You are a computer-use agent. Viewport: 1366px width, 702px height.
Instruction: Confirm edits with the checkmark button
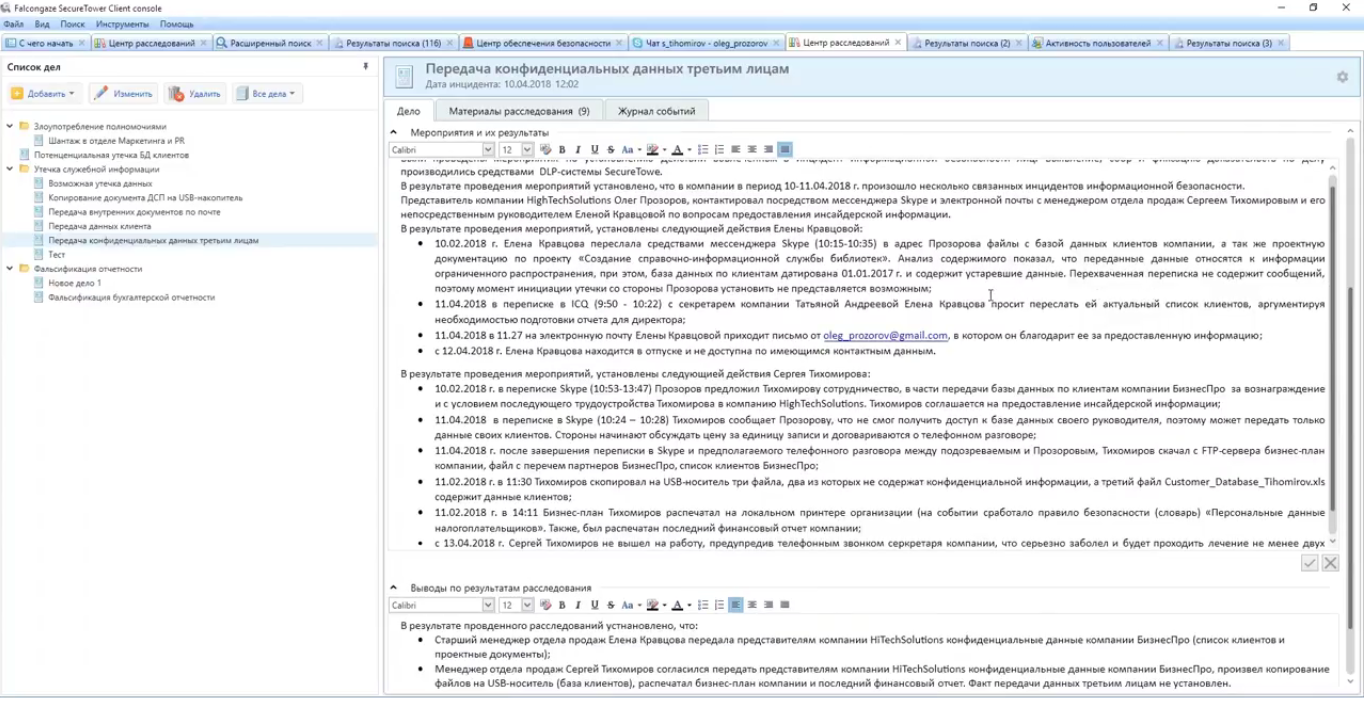[x=1310, y=564]
